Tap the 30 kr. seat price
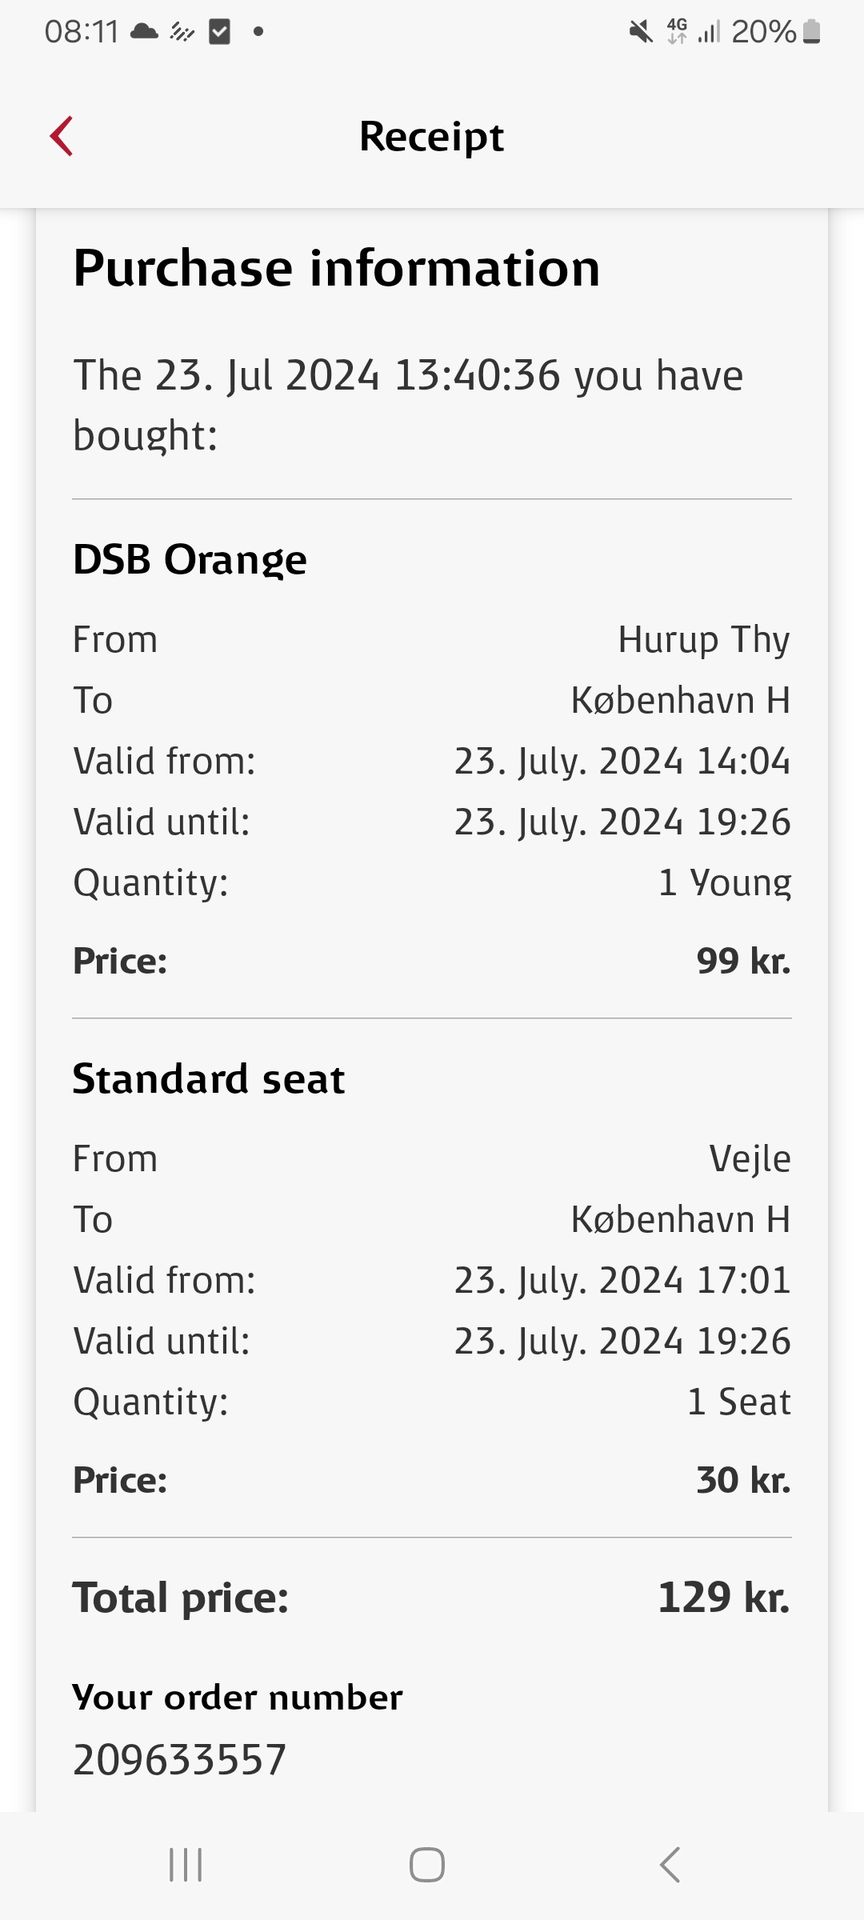864x1920 pixels. (x=743, y=1480)
